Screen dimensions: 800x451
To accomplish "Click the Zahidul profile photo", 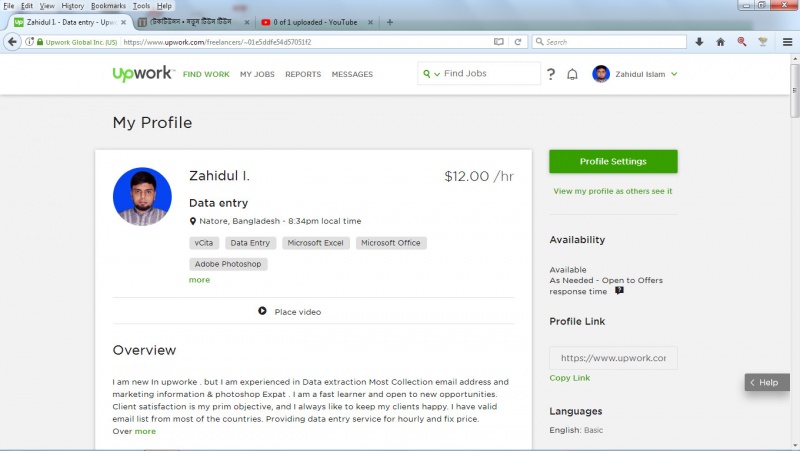I will pos(142,196).
